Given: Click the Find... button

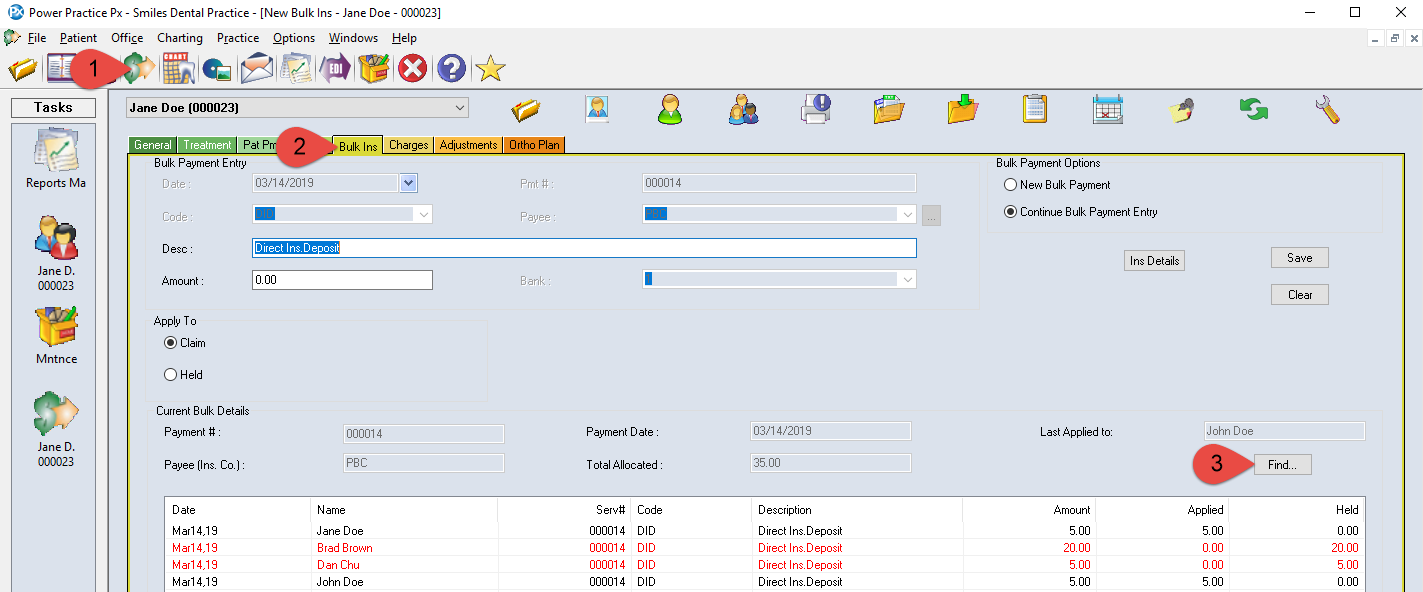Looking at the screenshot, I should click(x=1281, y=465).
